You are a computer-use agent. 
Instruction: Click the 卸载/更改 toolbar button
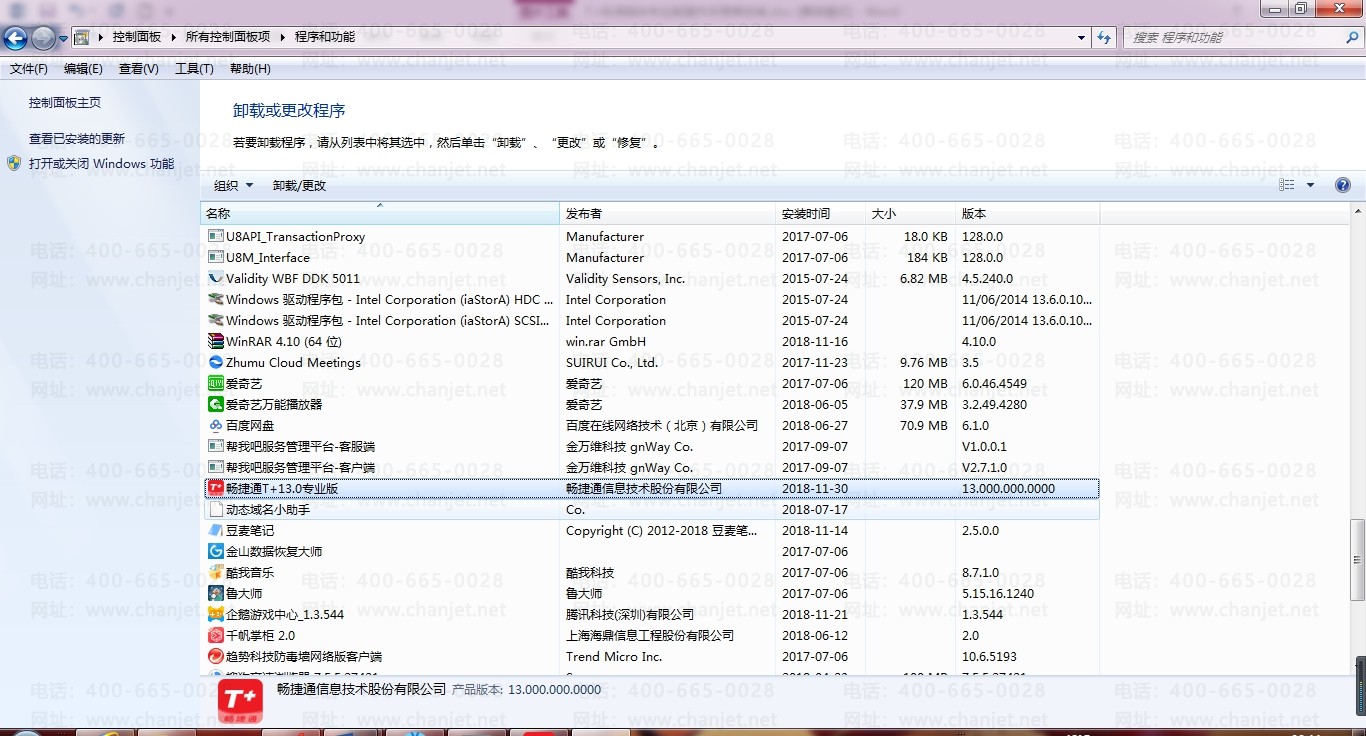[299, 186]
